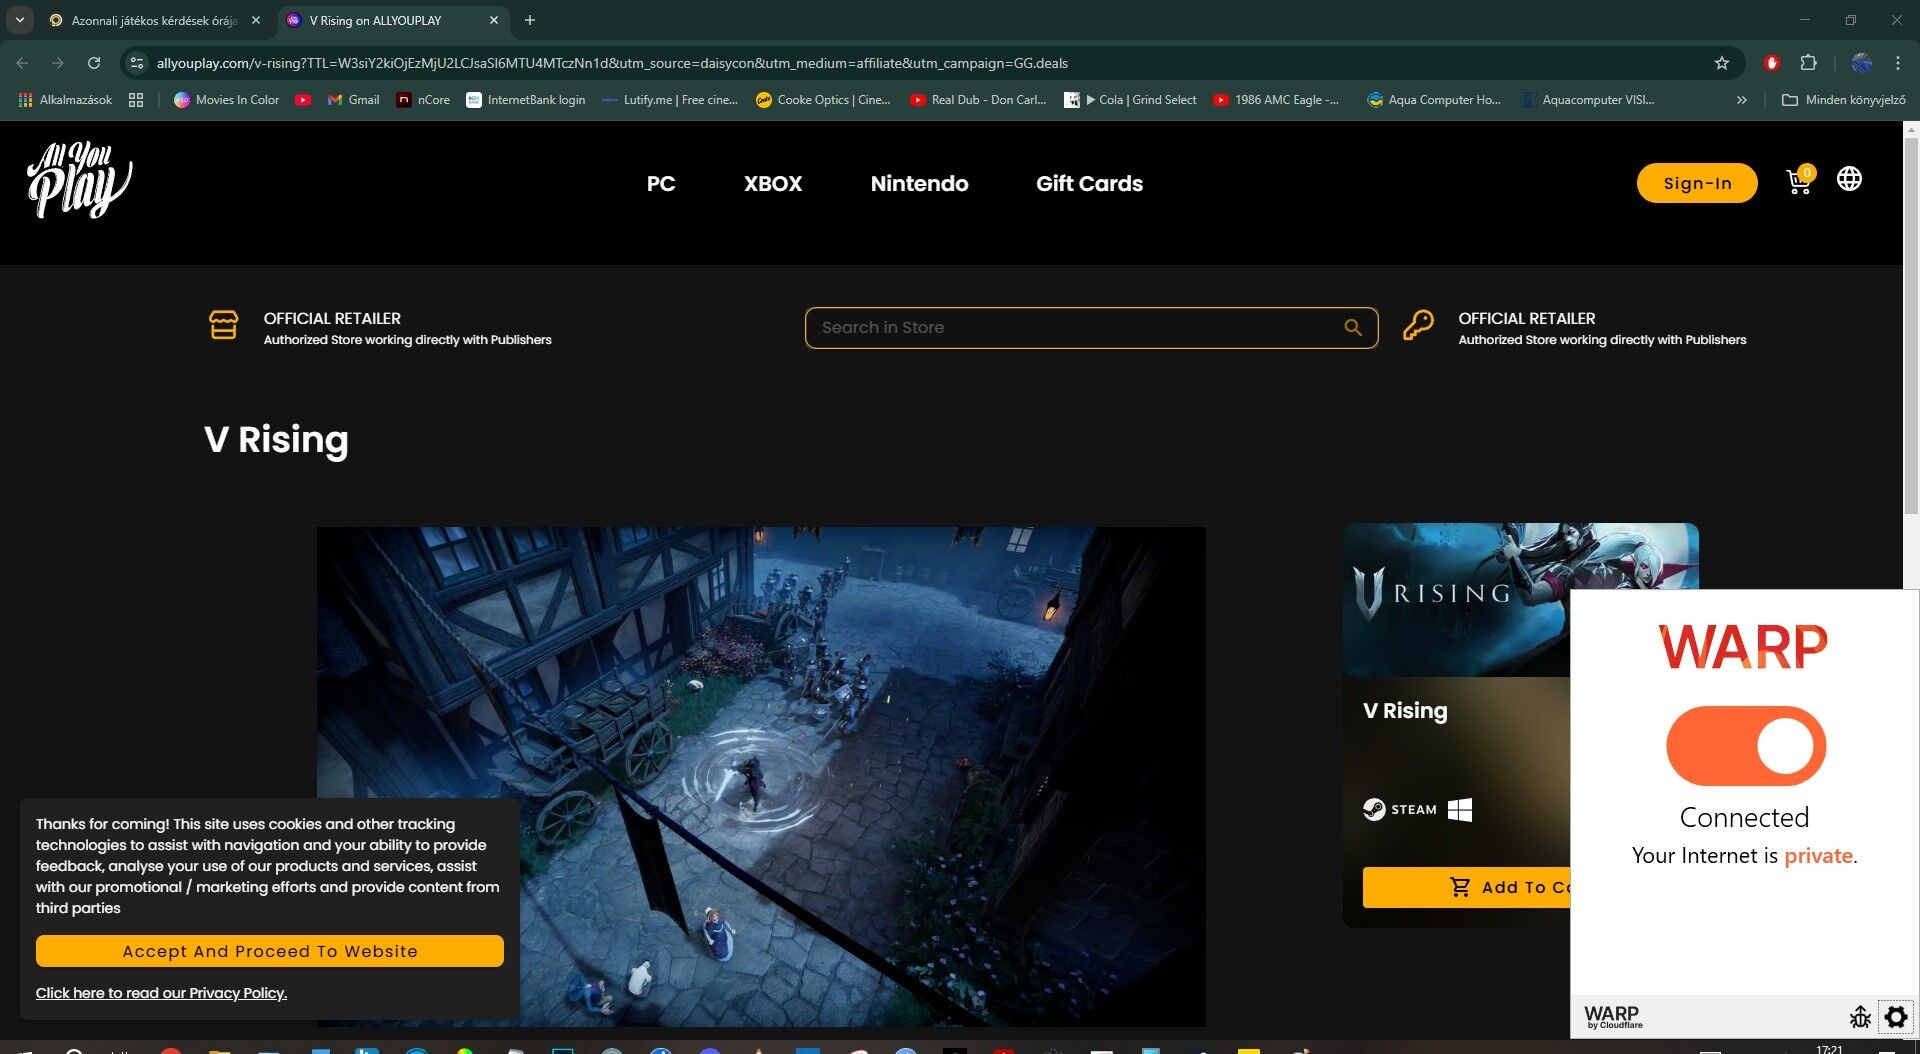
Task: Open Lutify.me bookmark
Action: tap(669, 100)
